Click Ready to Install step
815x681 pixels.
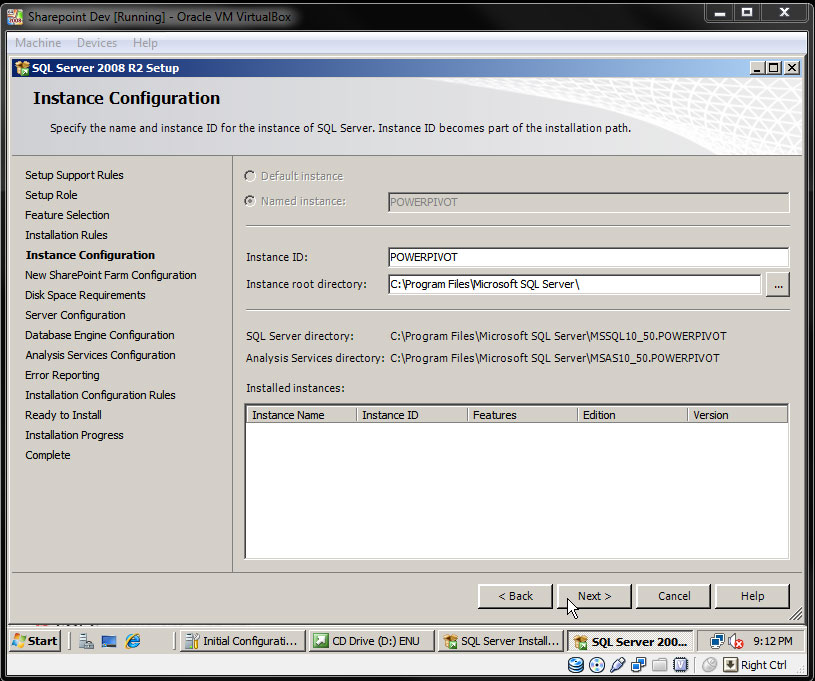point(63,415)
